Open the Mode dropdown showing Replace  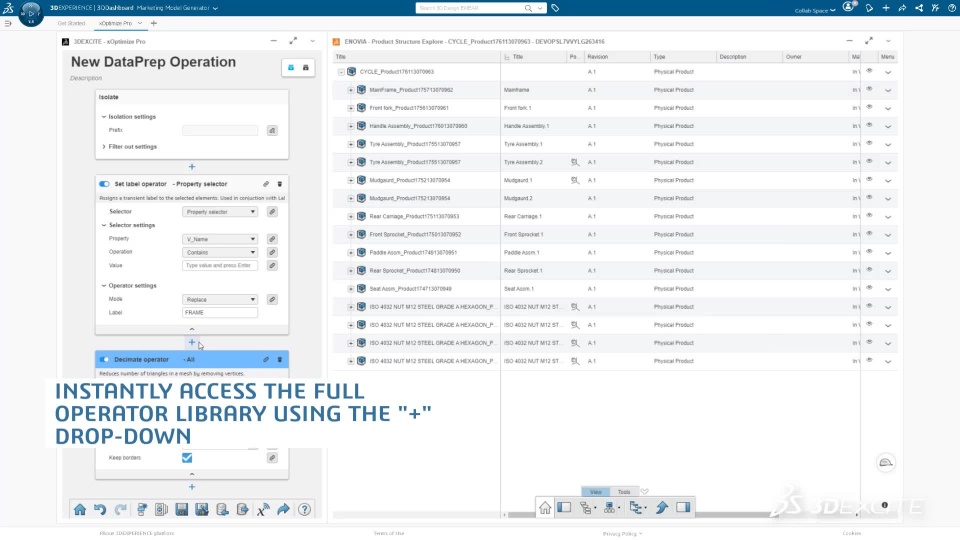(x=220, y=299)
